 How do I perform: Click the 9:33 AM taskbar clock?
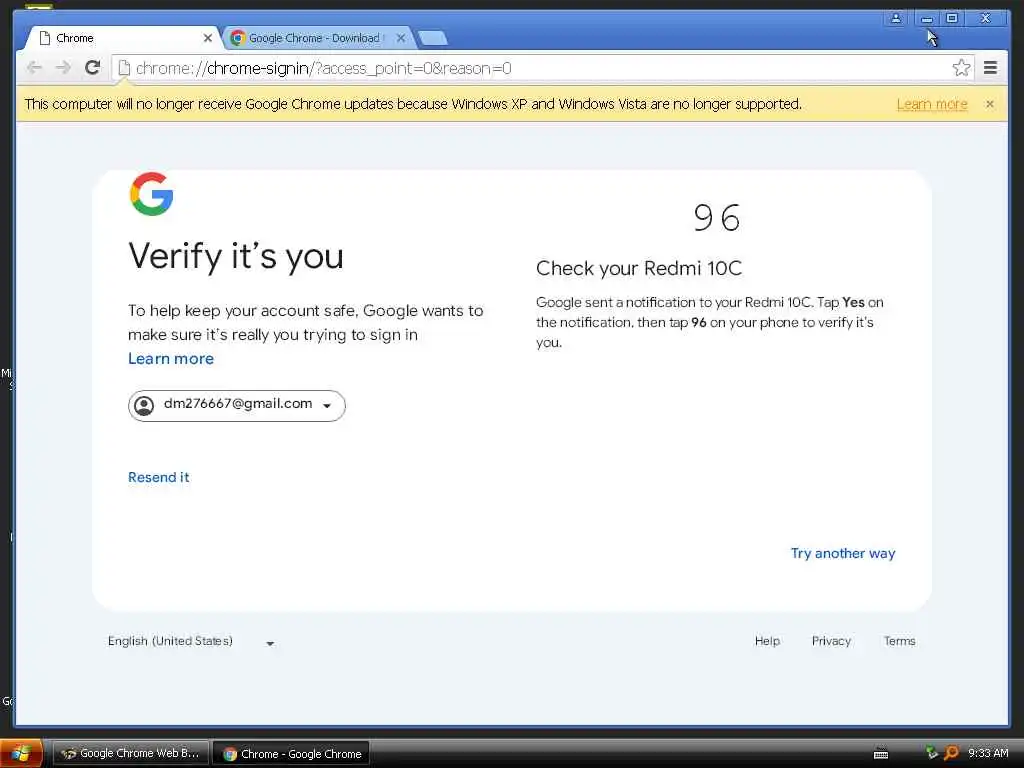pos(988,753)
